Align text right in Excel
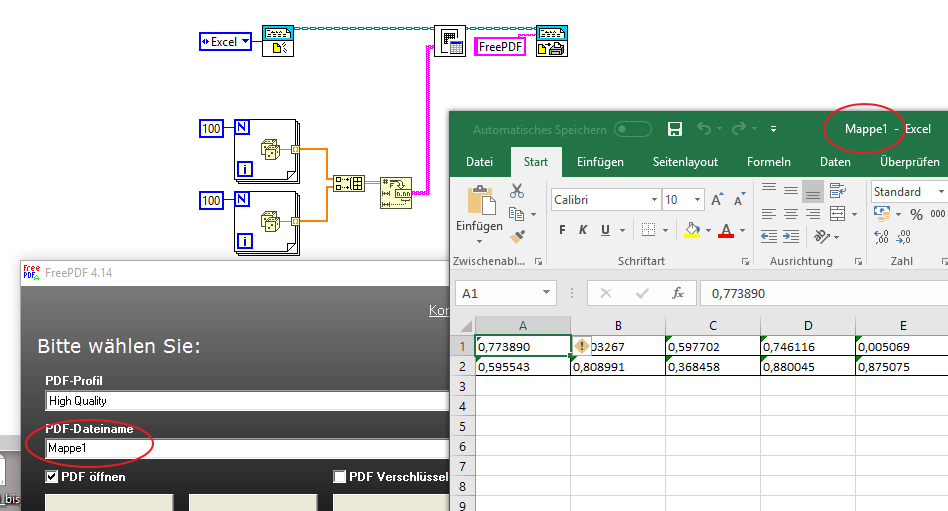This screenshot has width=948, height=511. pos(813,214)
